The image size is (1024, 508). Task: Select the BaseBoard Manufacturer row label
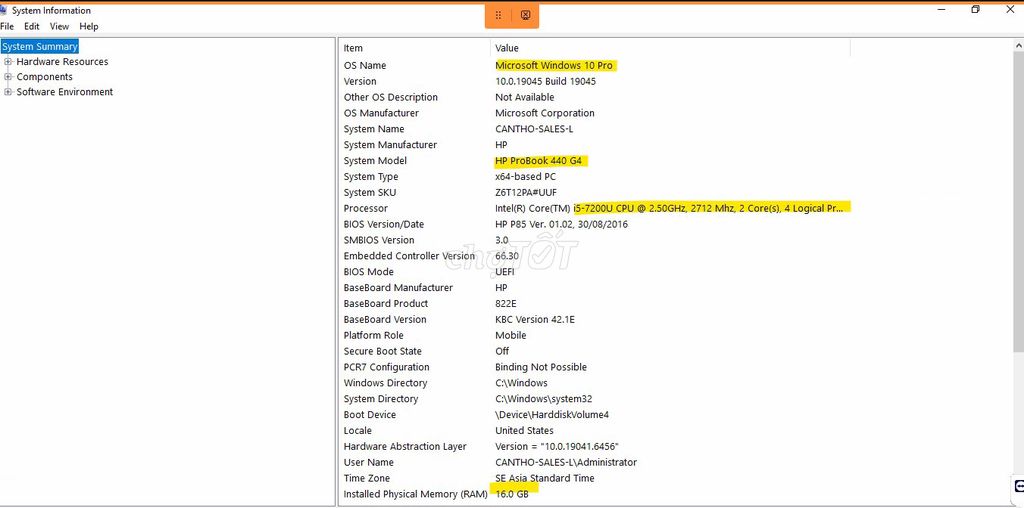398,287
